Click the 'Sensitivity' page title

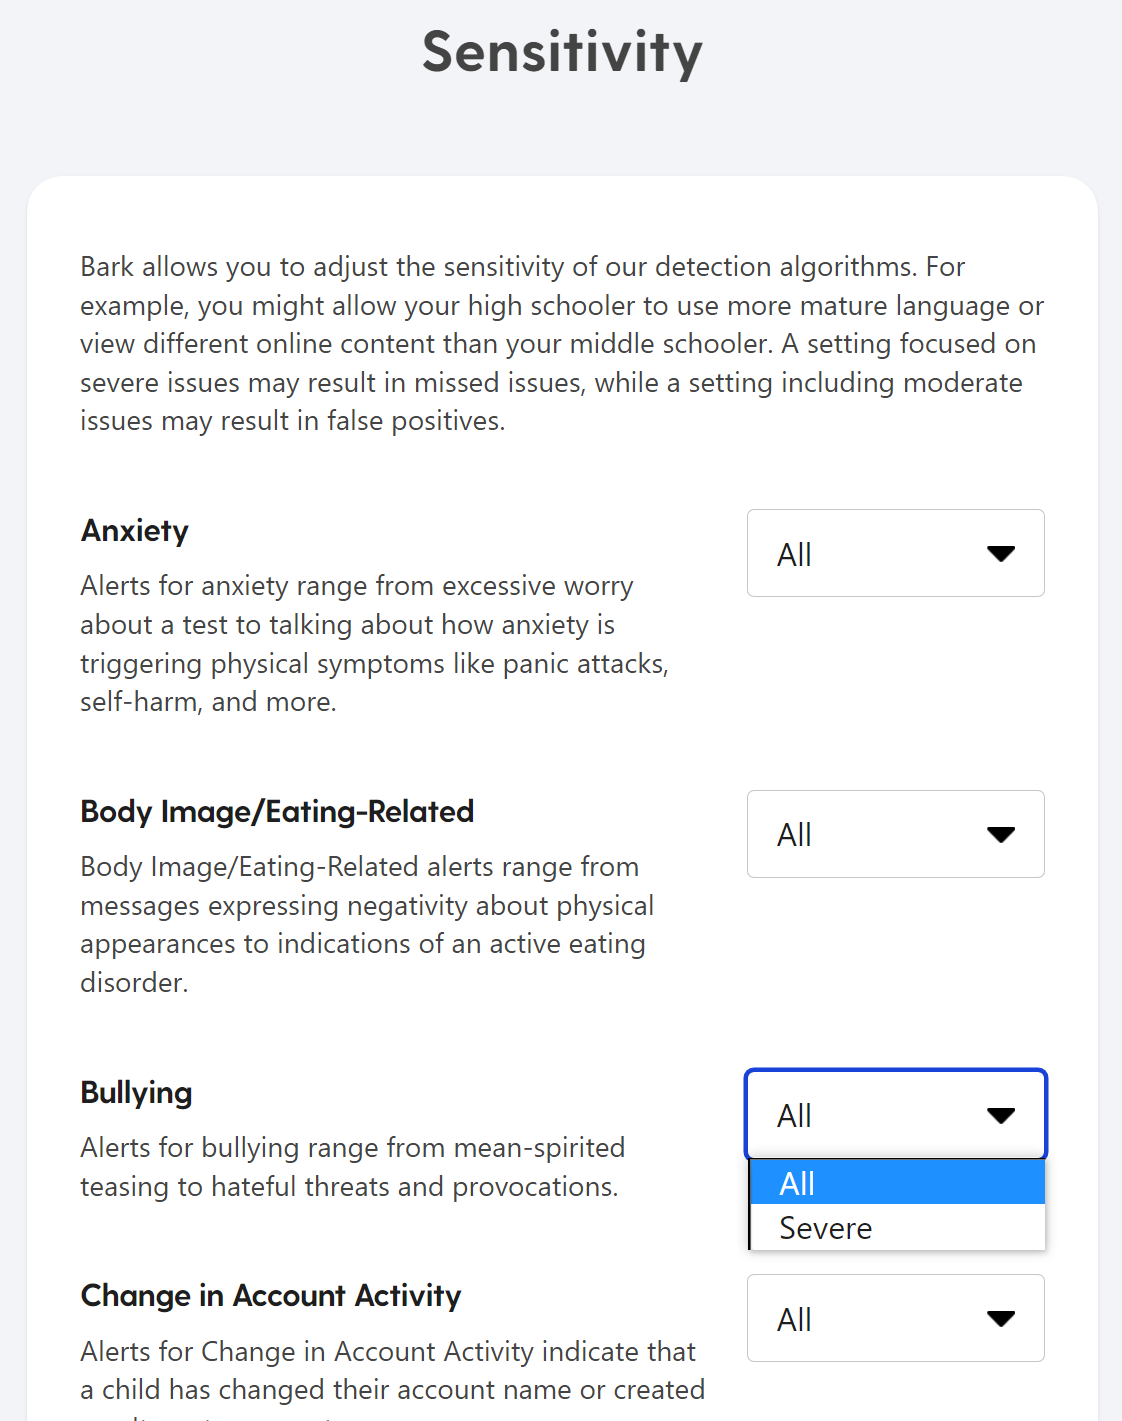coord(561,54)
